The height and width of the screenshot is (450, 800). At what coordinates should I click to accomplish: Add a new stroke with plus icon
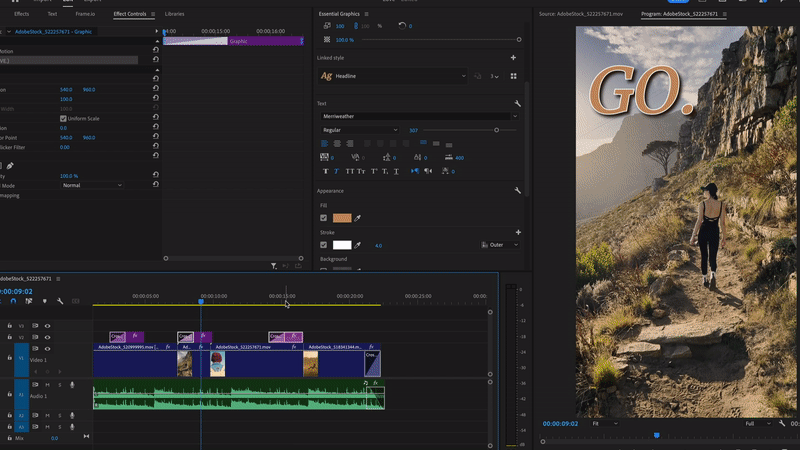518,232
